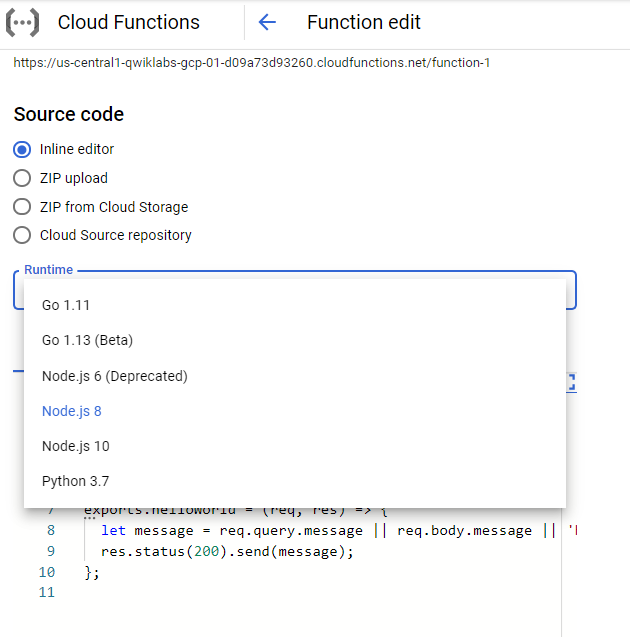Select Node.js 6 (Deprecated) runtime
The width and height of the screenshot is (630, 637).
click(x=295, y=376)
